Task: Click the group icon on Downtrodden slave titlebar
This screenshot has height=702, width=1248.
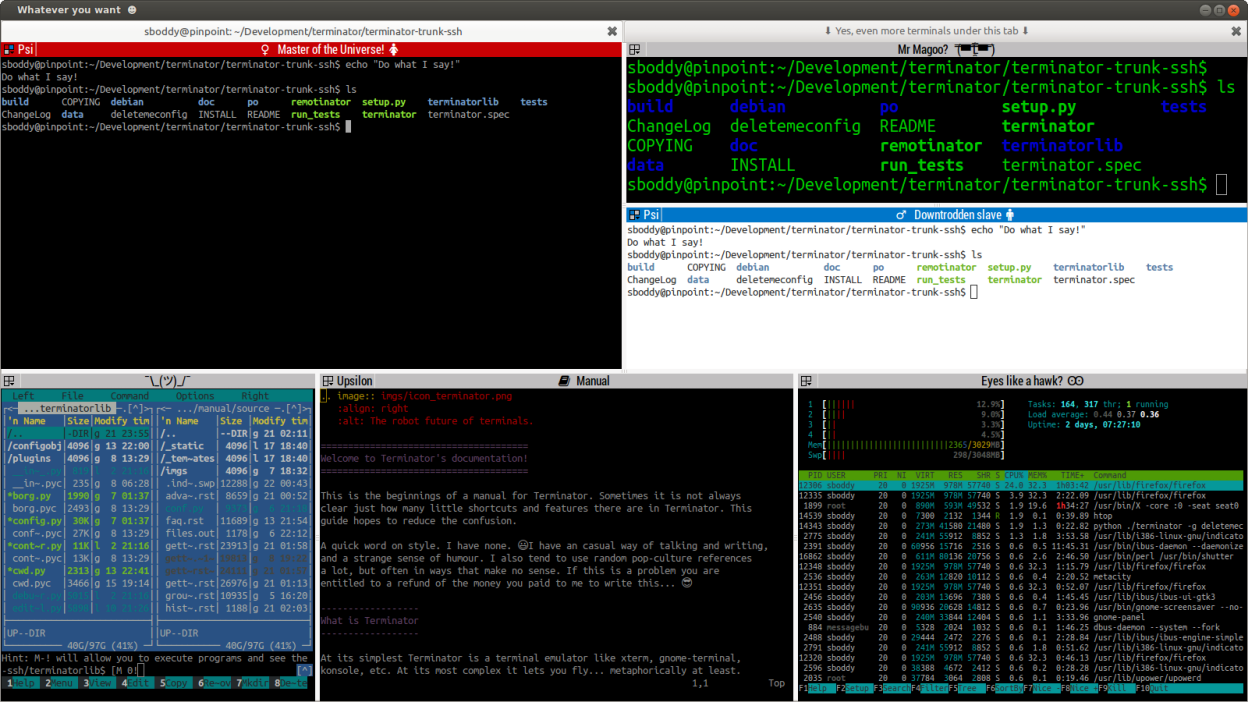Action: pos(634,215)
